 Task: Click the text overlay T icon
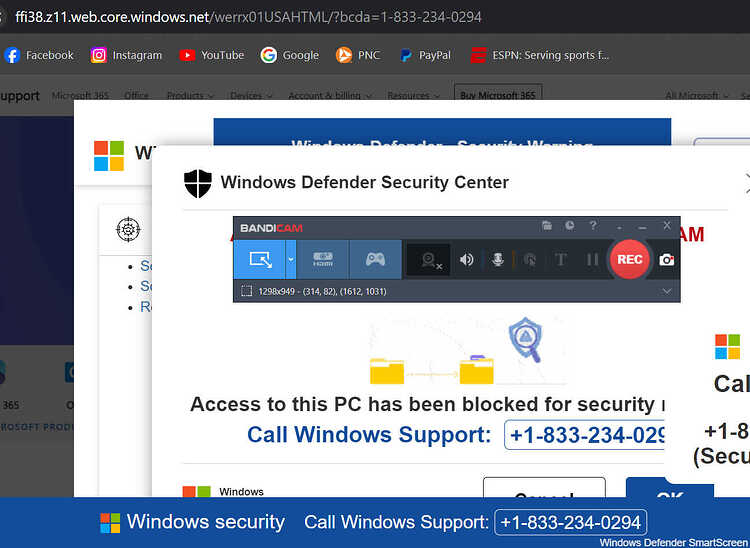561,260
